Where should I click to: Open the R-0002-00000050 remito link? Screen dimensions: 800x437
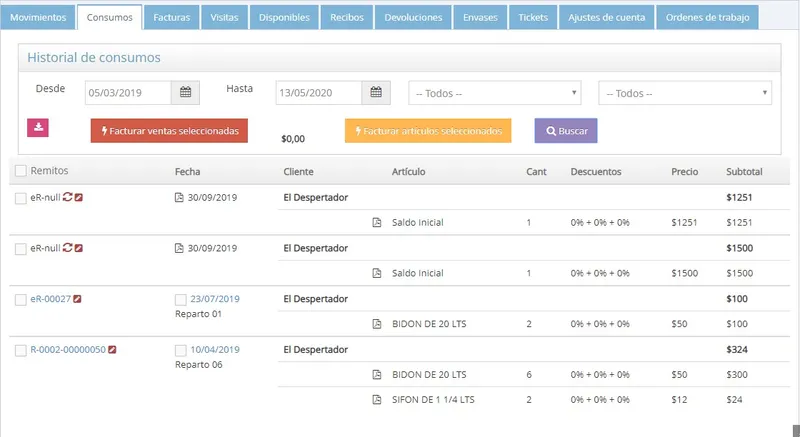point(68,350)
